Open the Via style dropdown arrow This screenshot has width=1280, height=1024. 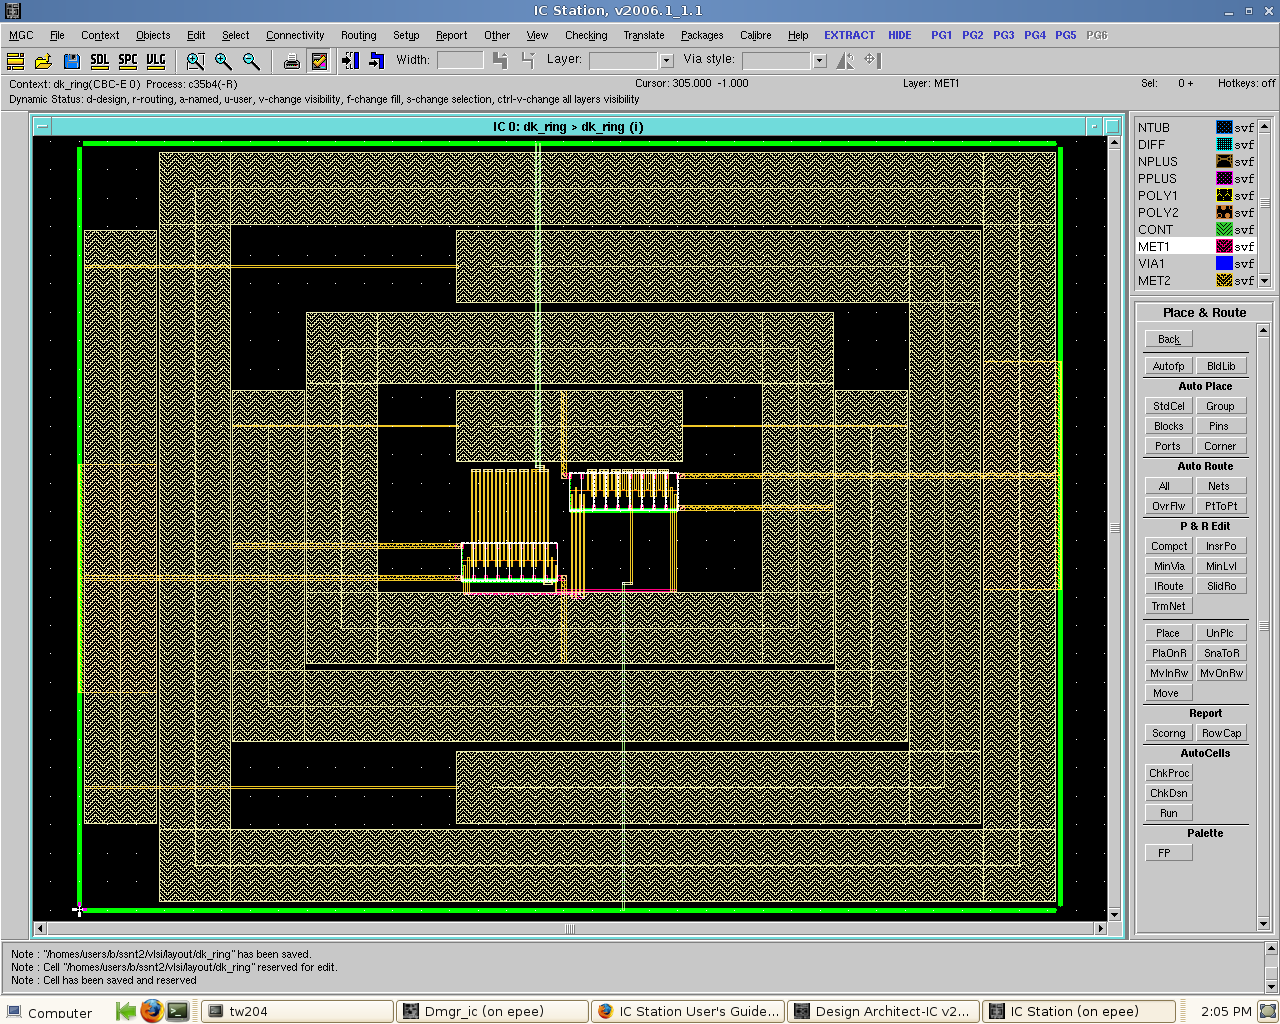coord(819,61)
